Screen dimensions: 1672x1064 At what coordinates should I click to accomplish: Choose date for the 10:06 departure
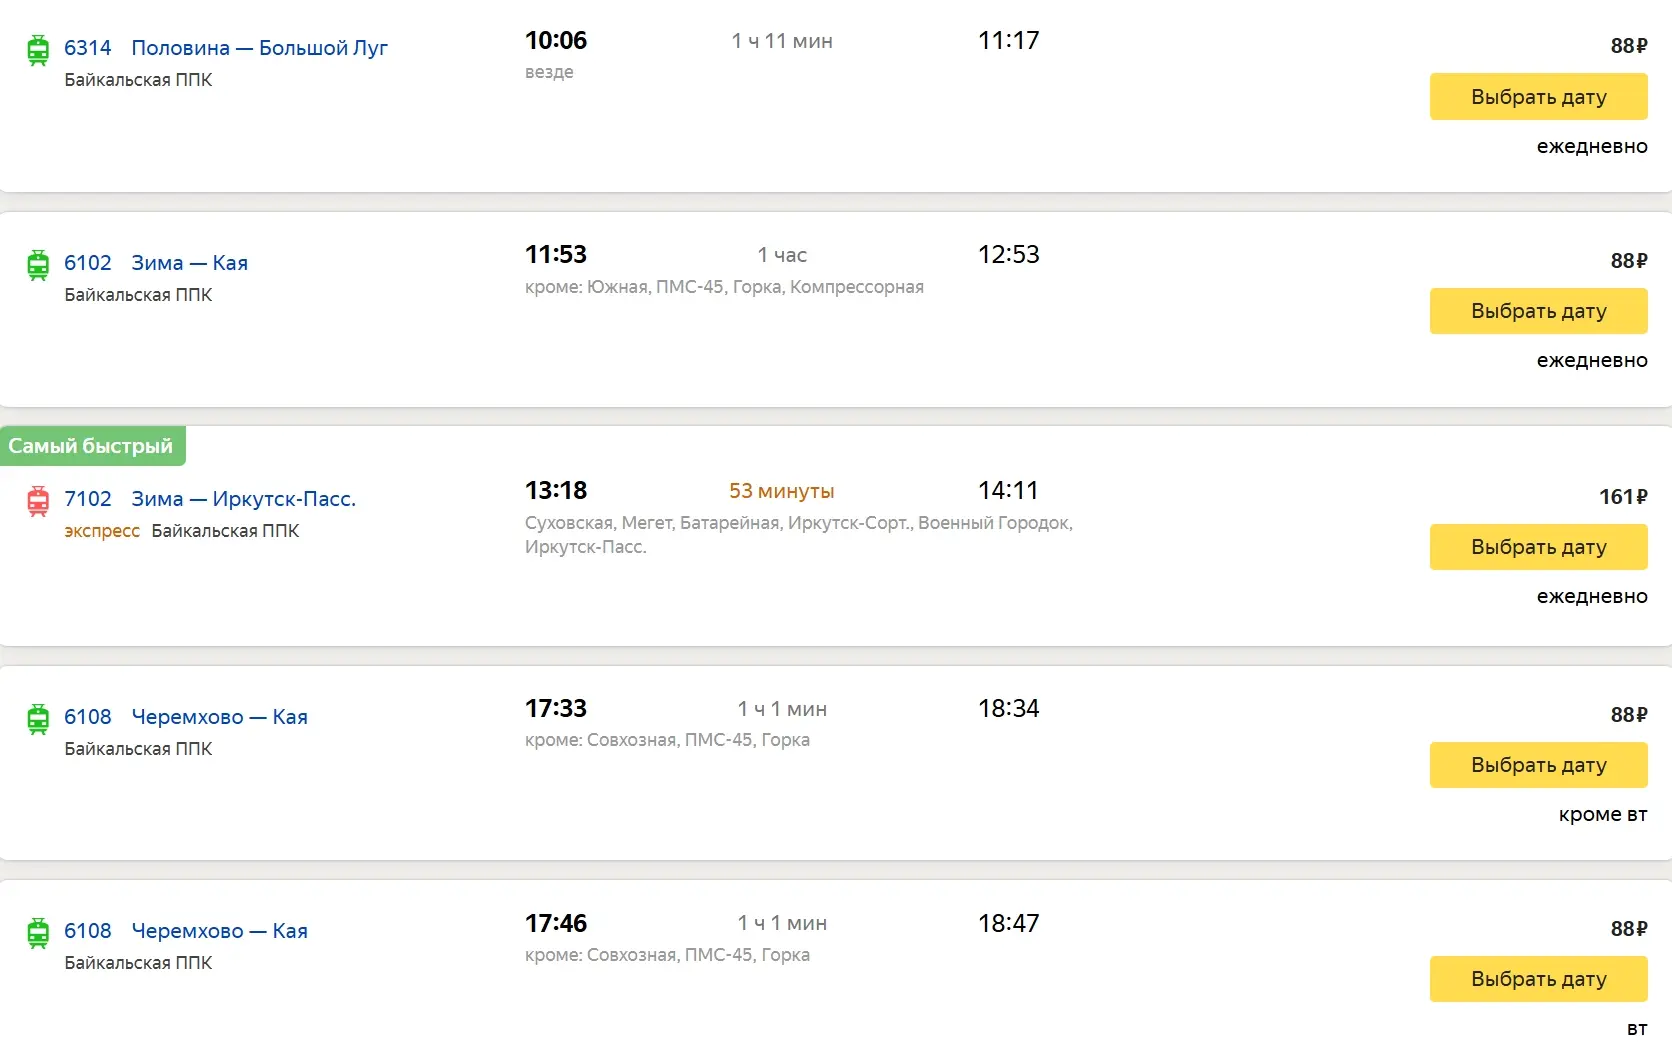pyautogui.click(x=1538, y=97)
